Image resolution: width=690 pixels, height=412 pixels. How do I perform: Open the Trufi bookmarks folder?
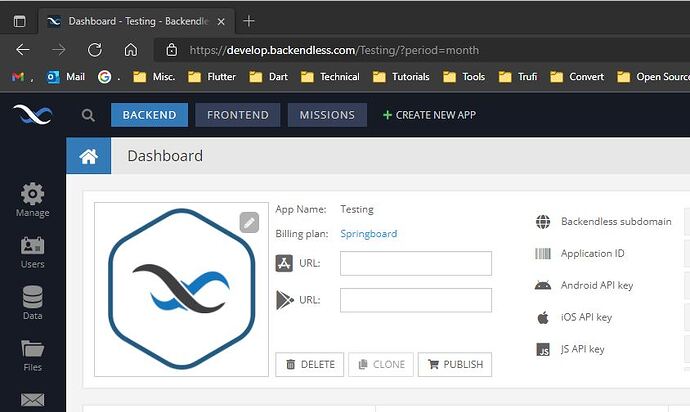point(518,77)
